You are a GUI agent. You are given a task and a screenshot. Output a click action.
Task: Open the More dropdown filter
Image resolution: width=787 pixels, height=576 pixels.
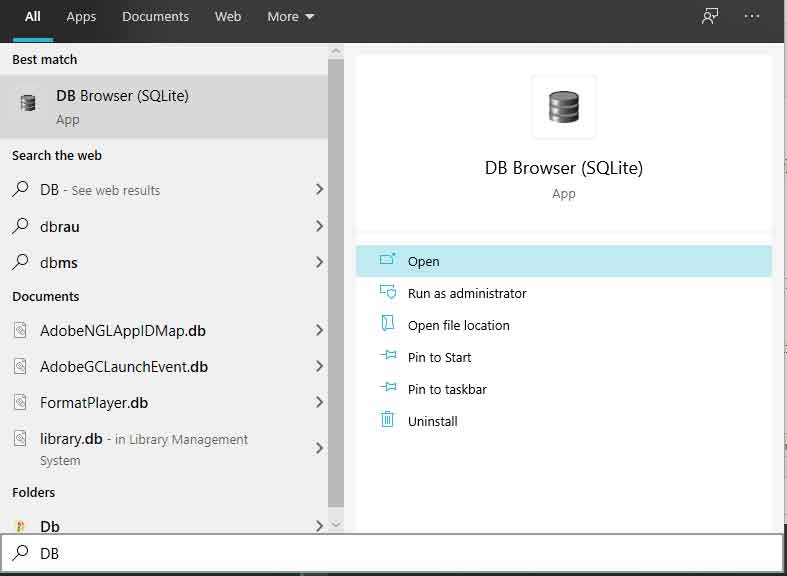tap(291, 17)
